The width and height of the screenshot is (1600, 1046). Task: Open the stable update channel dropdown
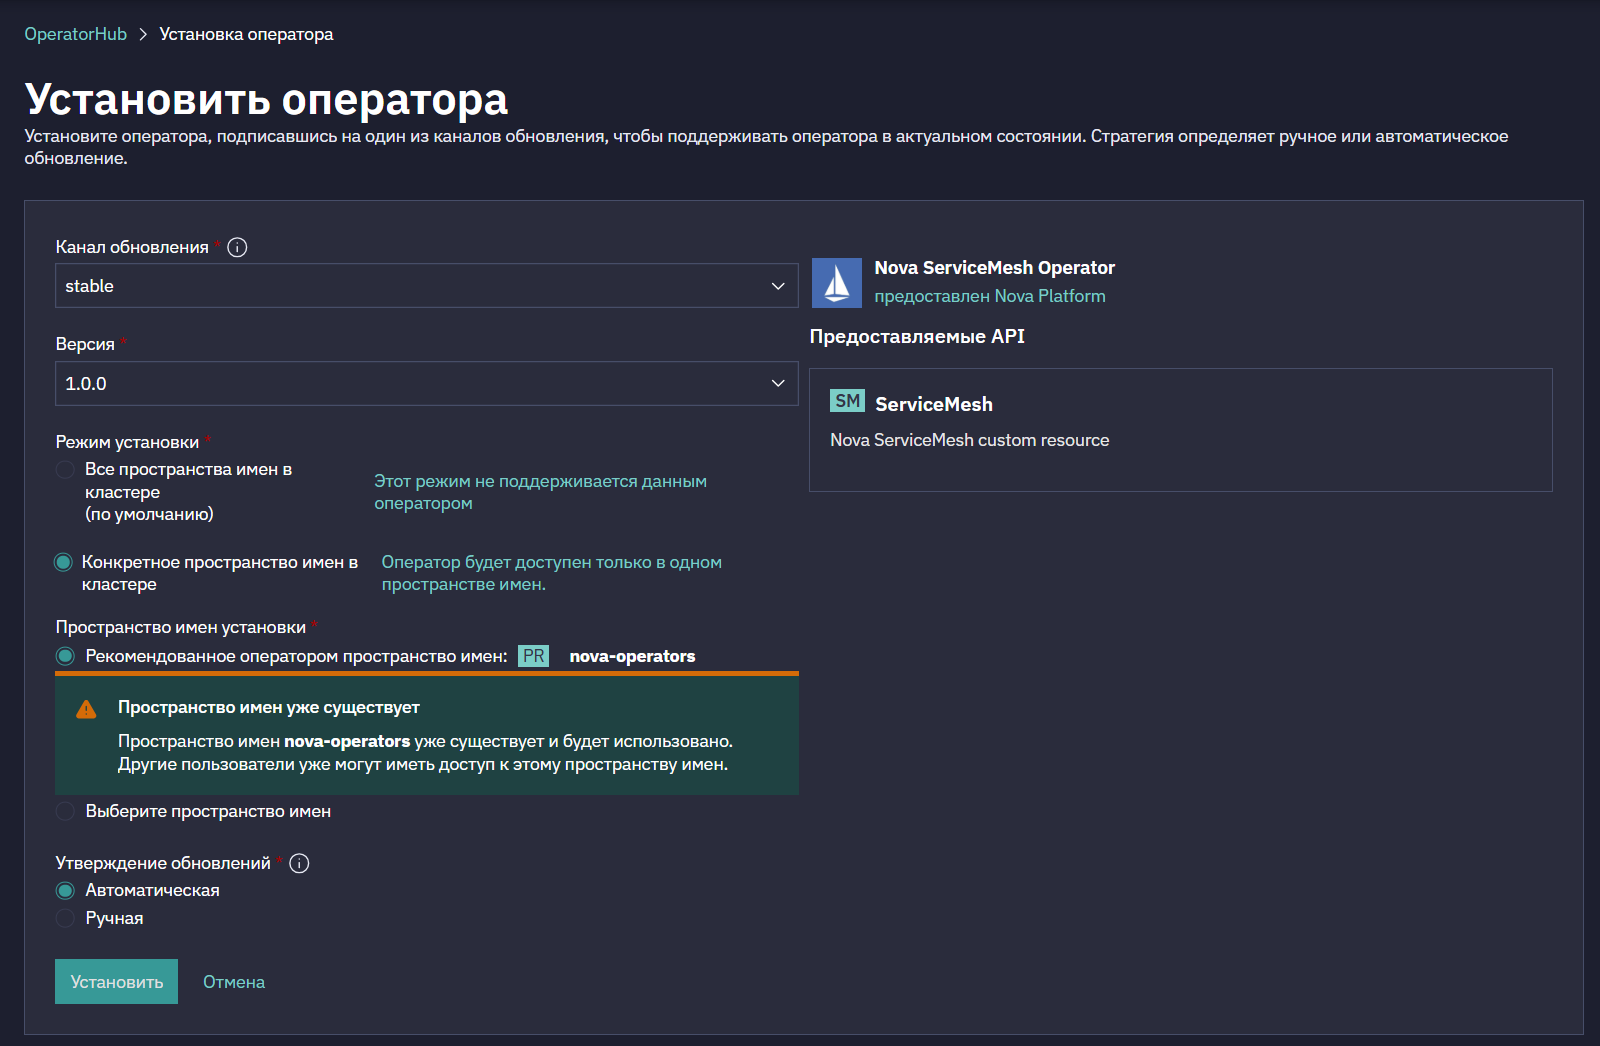426,286
